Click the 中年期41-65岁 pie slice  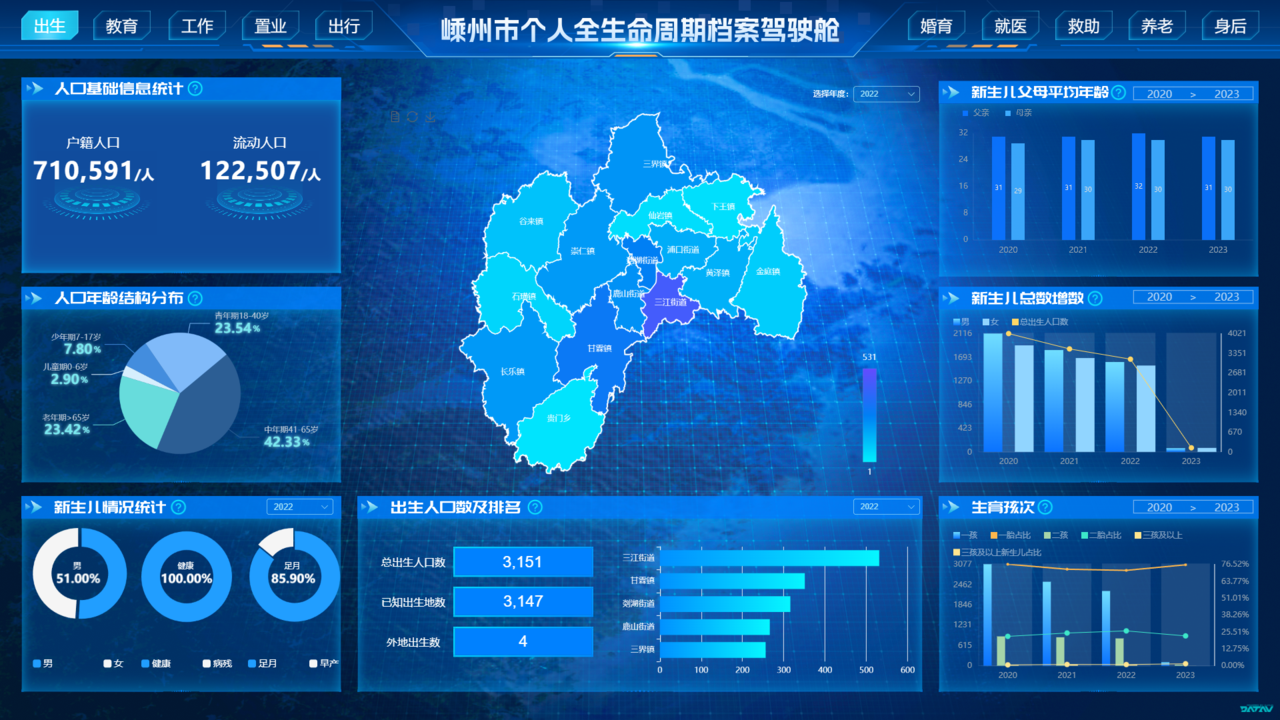[x=205, y=408]
